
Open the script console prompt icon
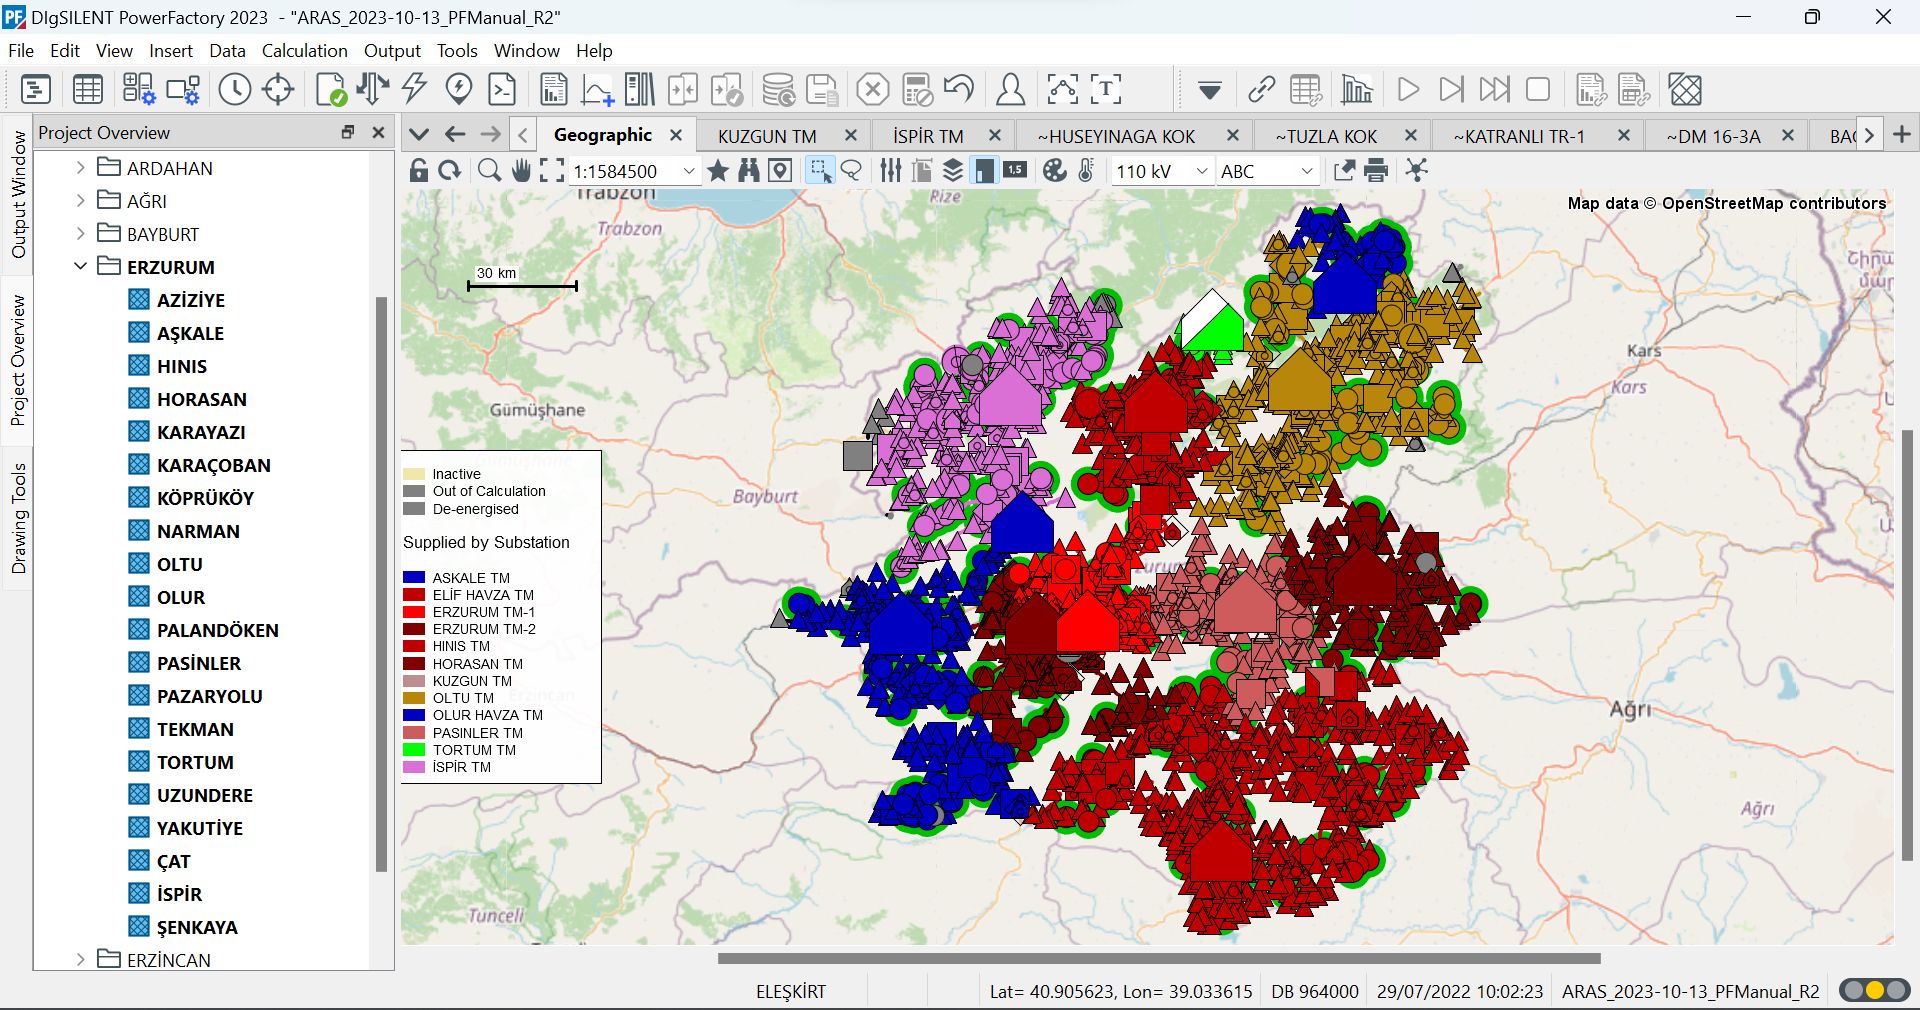tap(502, 90)
